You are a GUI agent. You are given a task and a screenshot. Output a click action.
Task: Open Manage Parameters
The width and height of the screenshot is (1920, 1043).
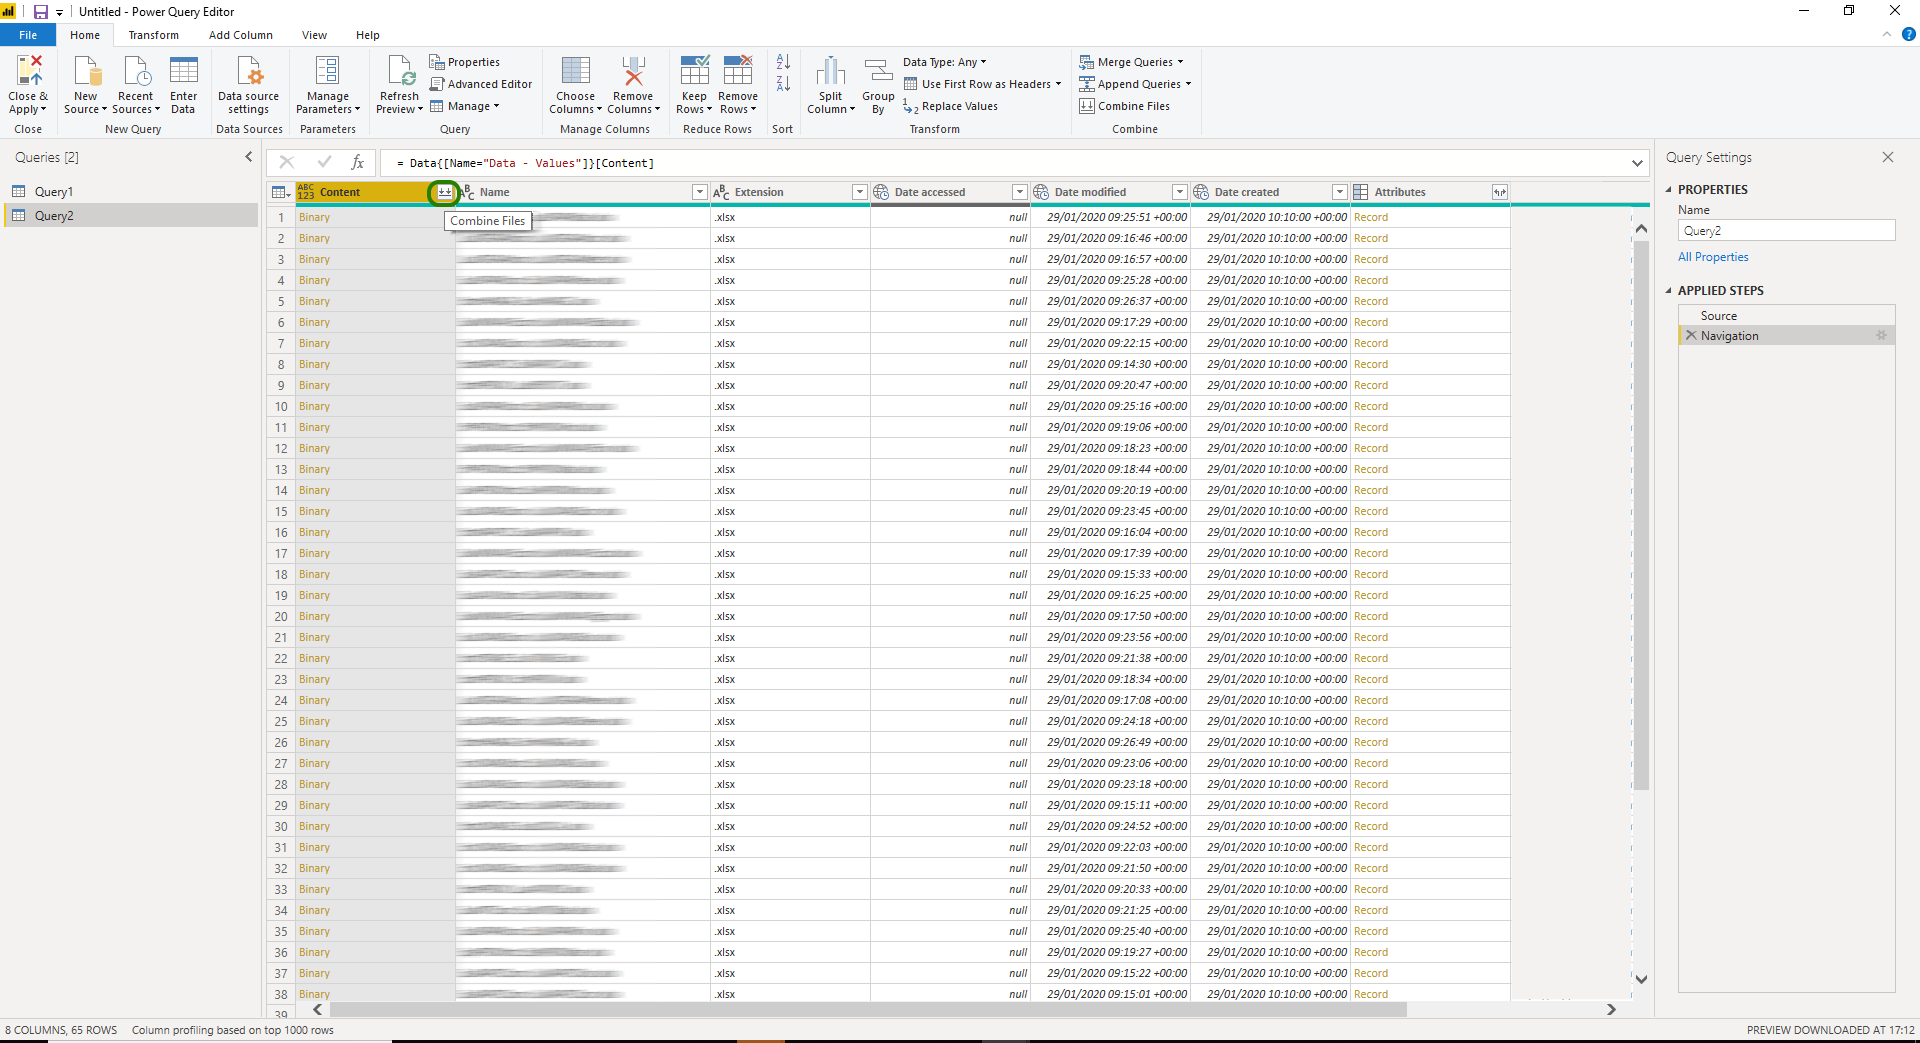point(328,85)
